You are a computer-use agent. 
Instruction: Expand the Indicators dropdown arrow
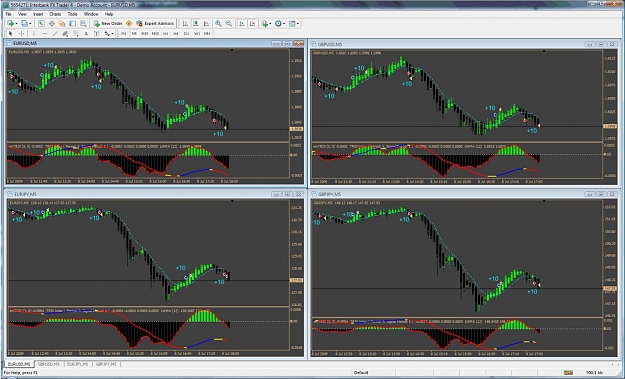coord(270,24)
